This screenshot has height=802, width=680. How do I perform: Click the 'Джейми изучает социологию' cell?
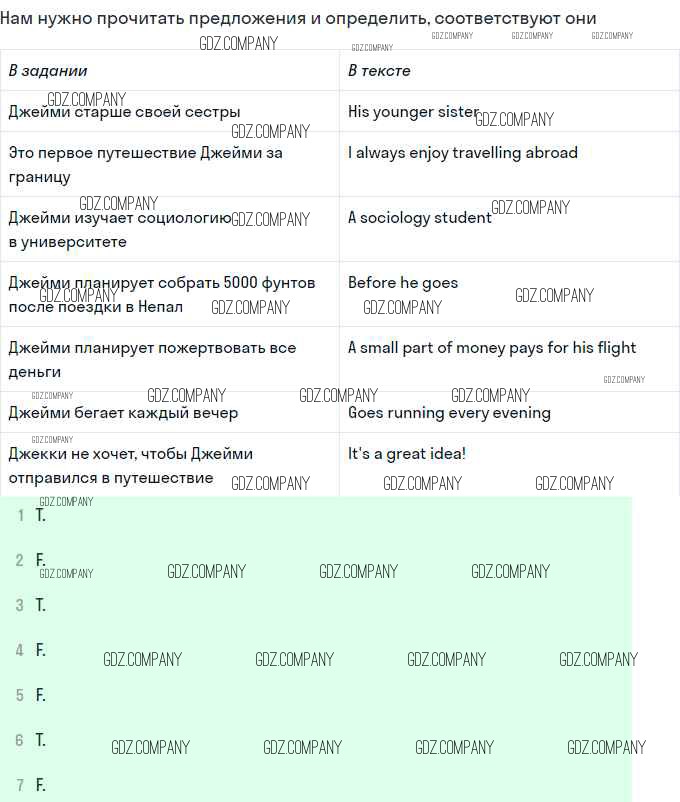pos(120,229)
